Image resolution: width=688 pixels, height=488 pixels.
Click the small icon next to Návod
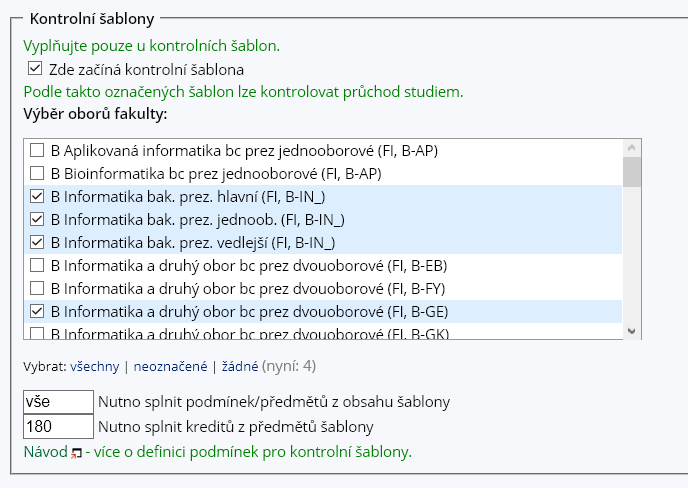pyautogui.click(x=76, y=454)
